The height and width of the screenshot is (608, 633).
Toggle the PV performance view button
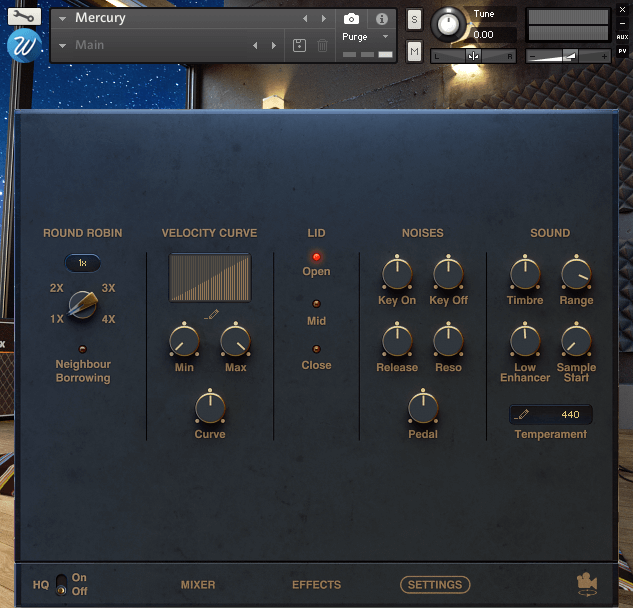[622, 51]
